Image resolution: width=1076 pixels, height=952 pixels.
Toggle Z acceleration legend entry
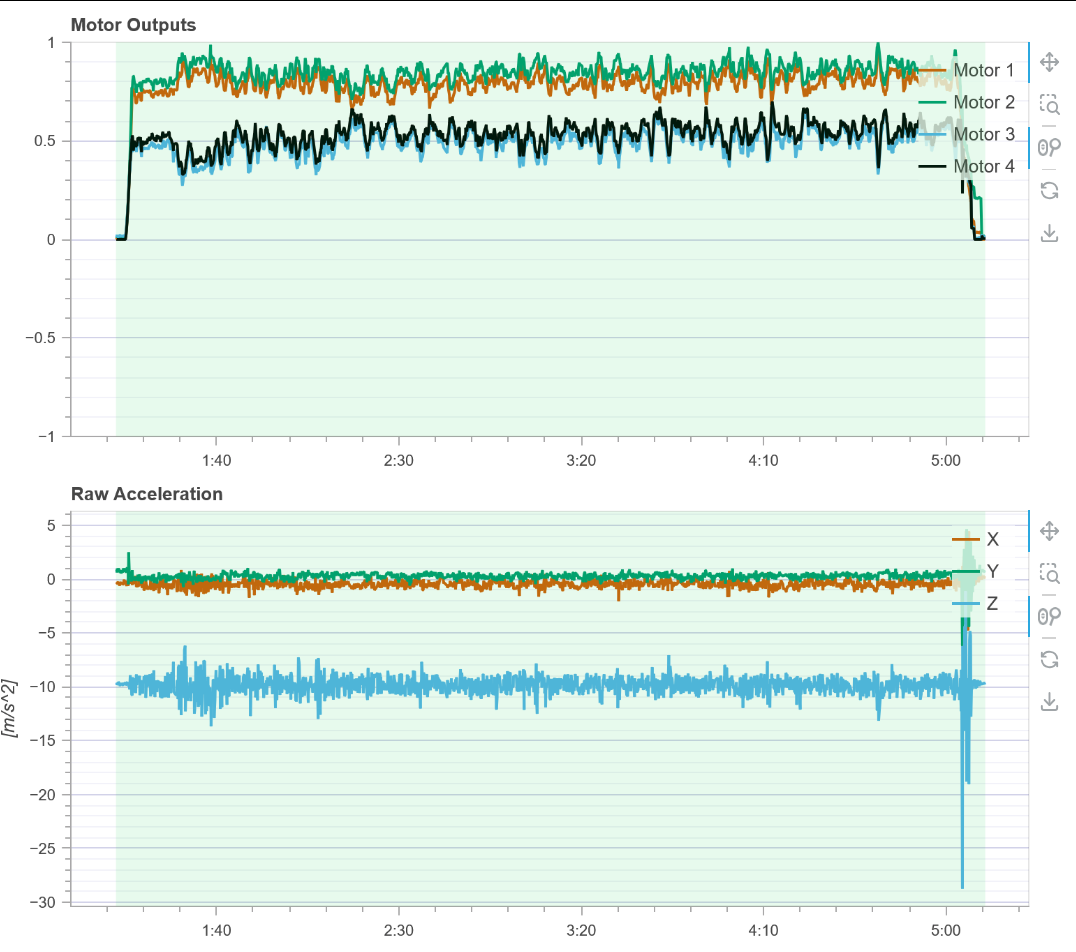[x=992, y=604]
